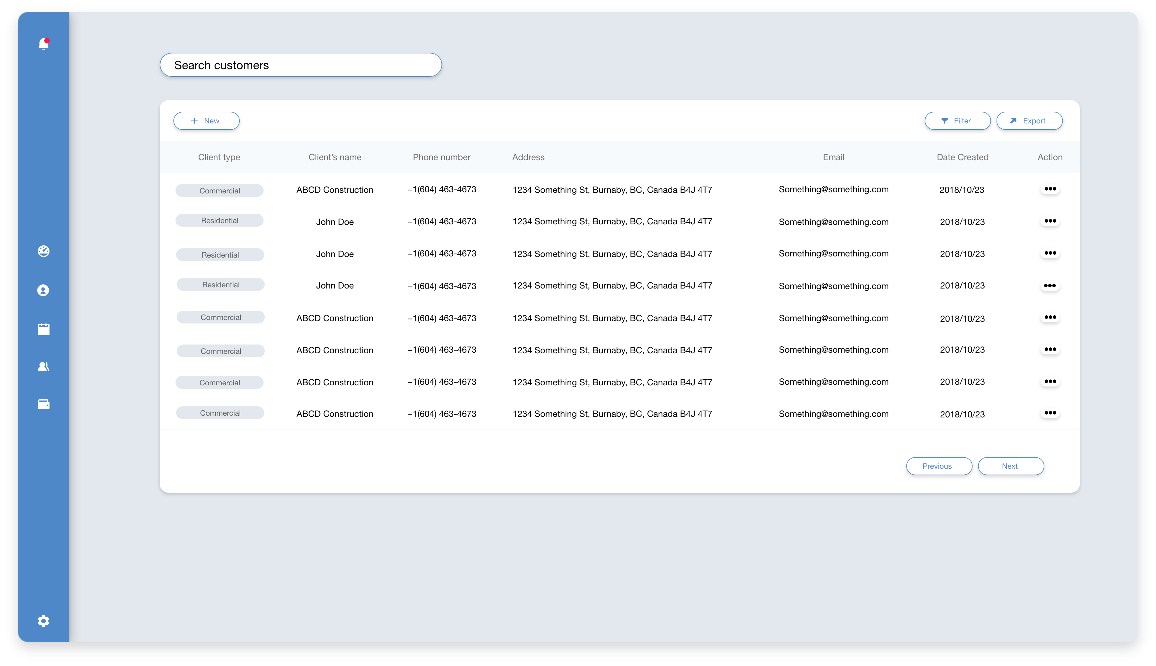The image size is (1156, 666).
Task: Open the wallet card icon in sidebar
Action: pyautogui.click(x=43, y=404)
